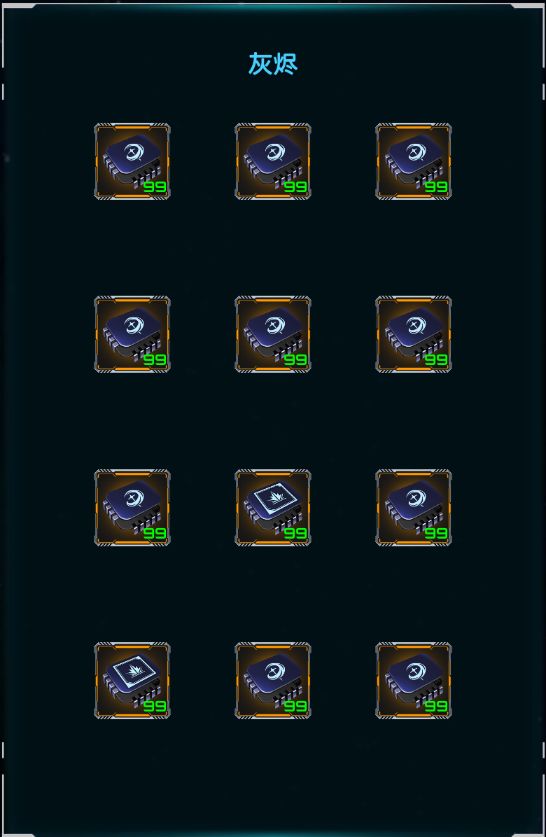Screen dimensions: 546x837
Task: Pick second row left crescent chip
Action: [x=132, y=334]
